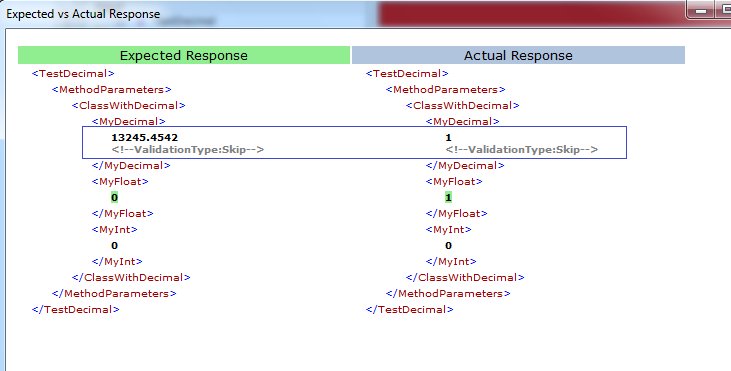Viewport: 731px width, 371px height.
Task: Click ValidationType:Skip comment in Actual Response
Action: click(522, 150)
